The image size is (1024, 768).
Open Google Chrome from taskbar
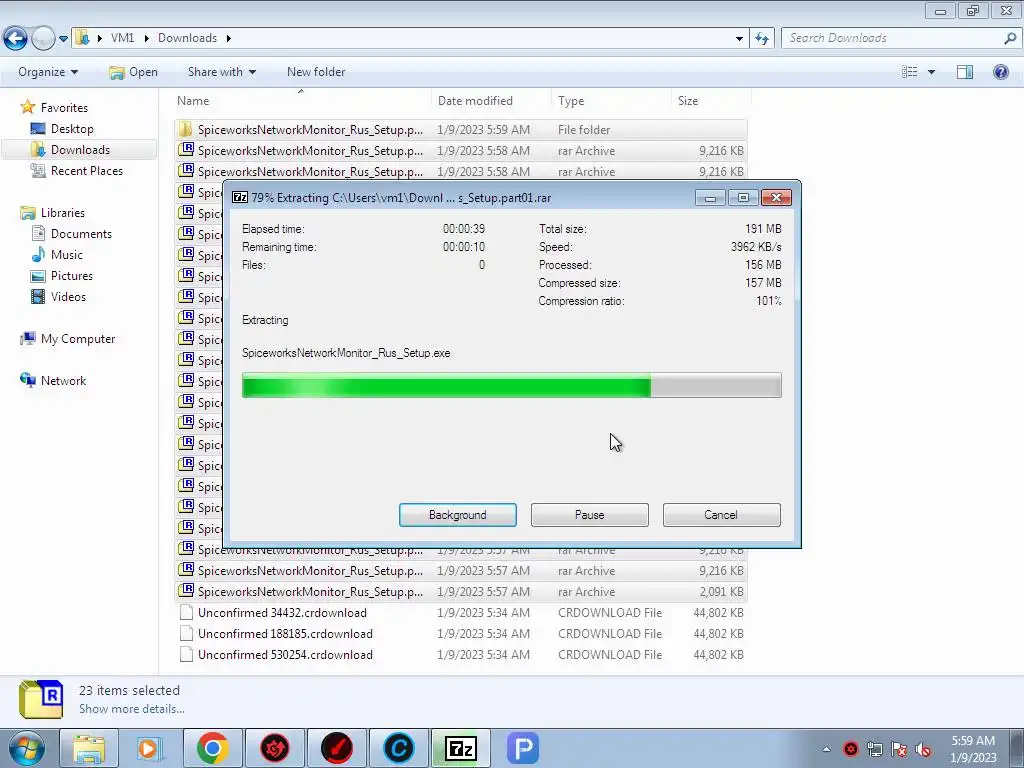212,748
